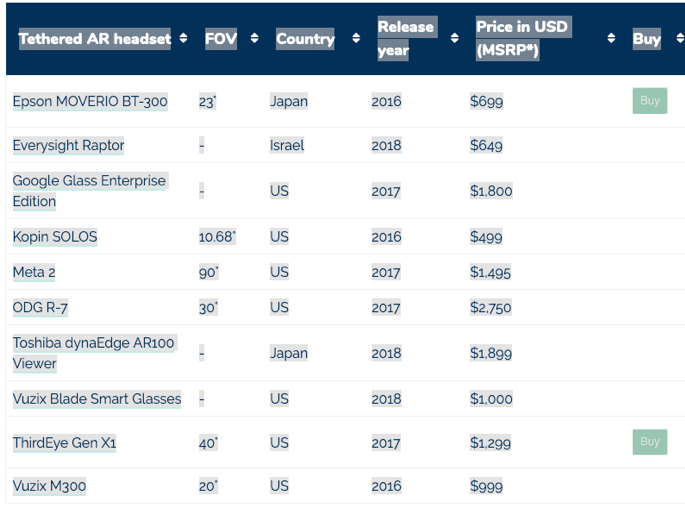Open the Vuzix Blade Smart Glasses link
The width and height of the screenshot is (685, 514).
click(x=96, y=398)
